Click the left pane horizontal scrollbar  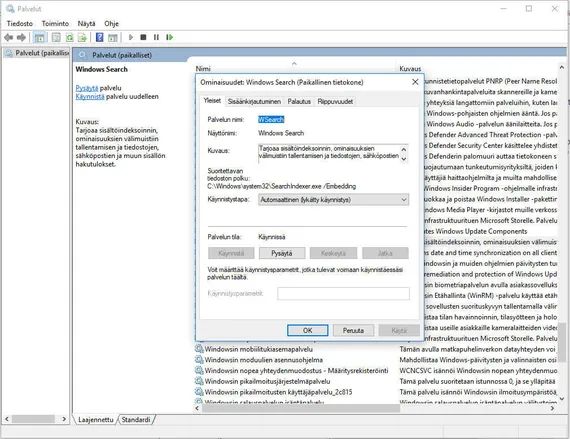(33, 419)
